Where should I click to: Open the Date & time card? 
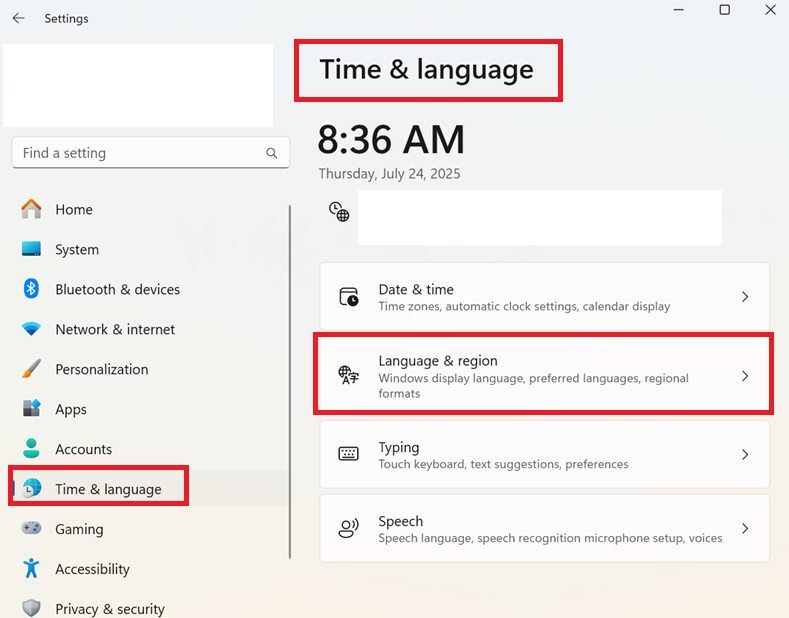click(544, 297)
